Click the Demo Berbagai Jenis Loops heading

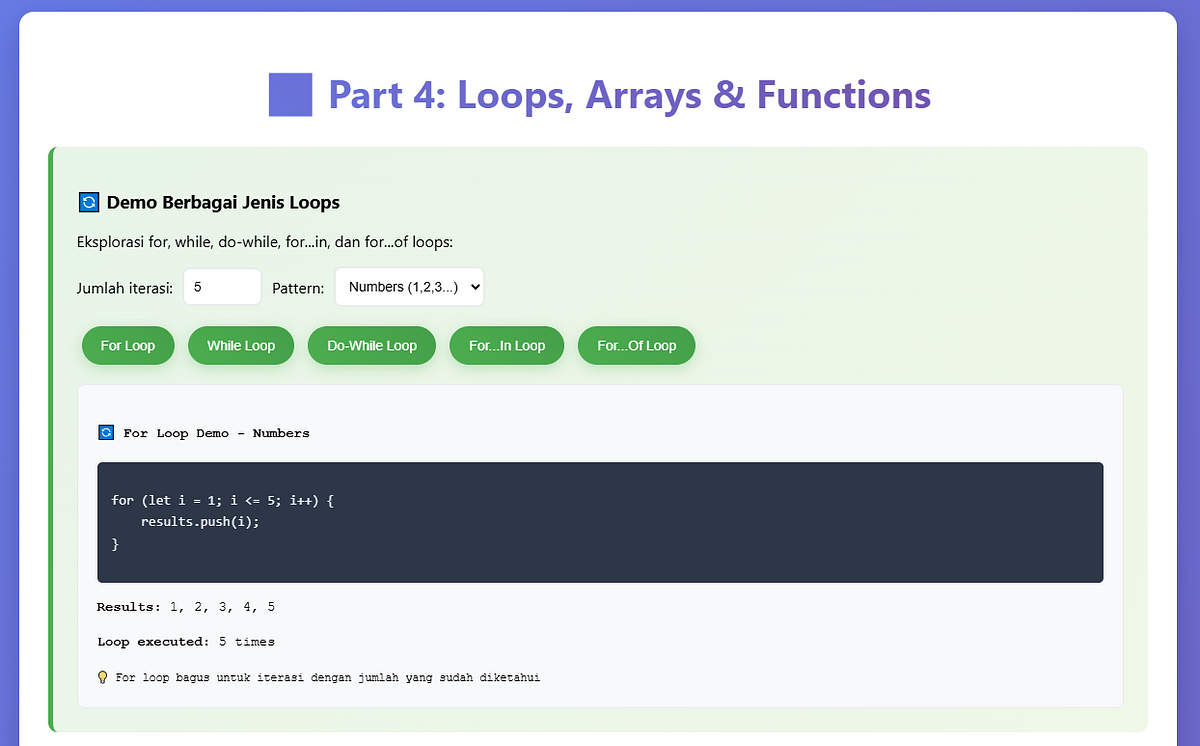click(x=223, y=203)
